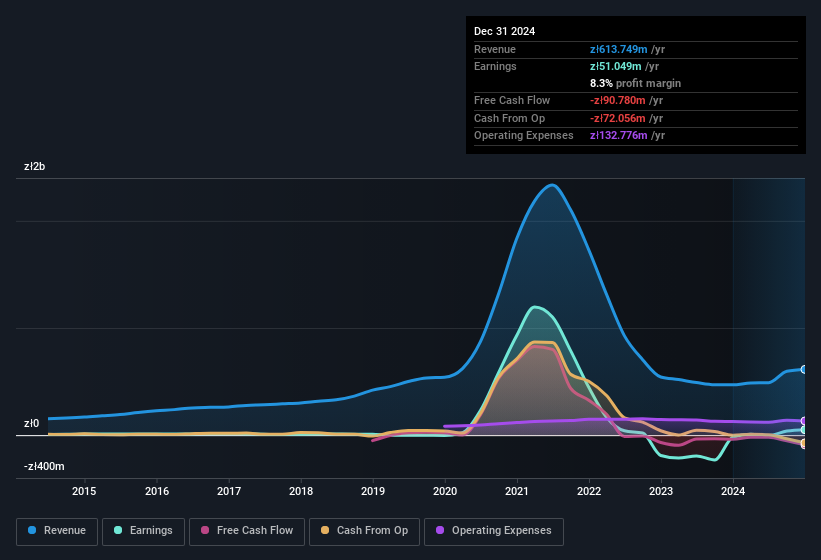Click the 2023 x-axis label
Viewport: 821px width, 560px height.
click(661, 491)
